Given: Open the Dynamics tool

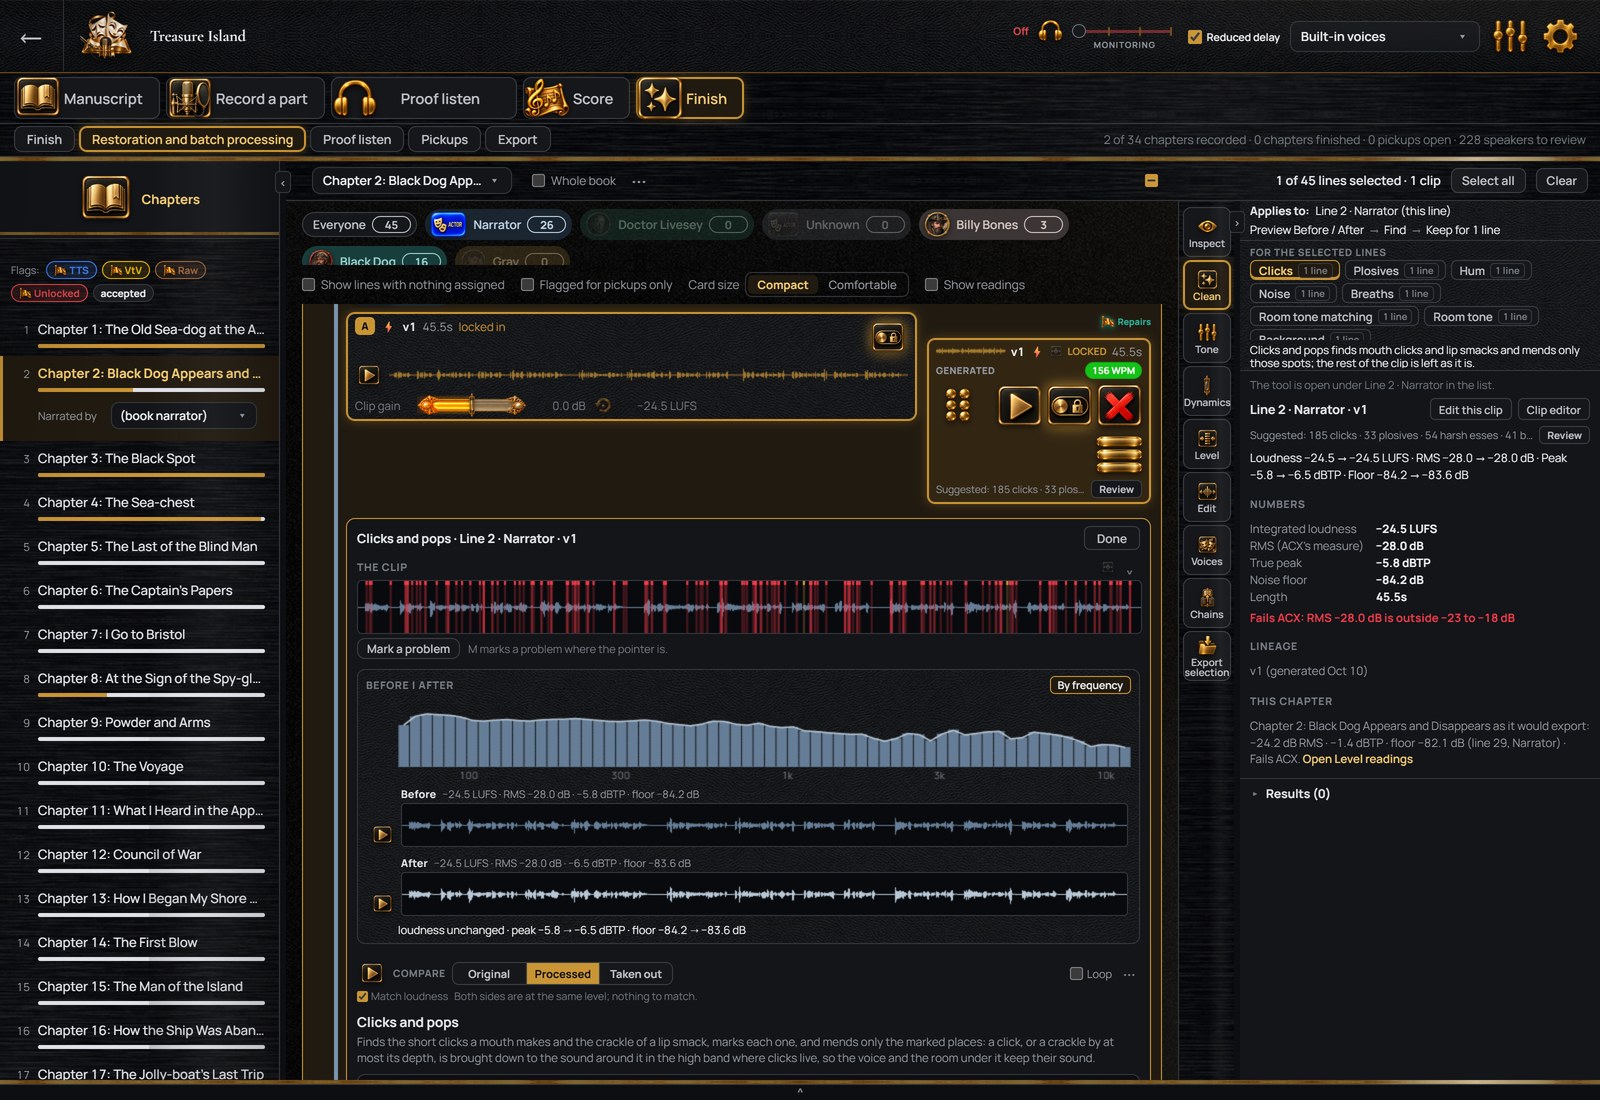Looking at the screenshot, I should [1206, 391].
